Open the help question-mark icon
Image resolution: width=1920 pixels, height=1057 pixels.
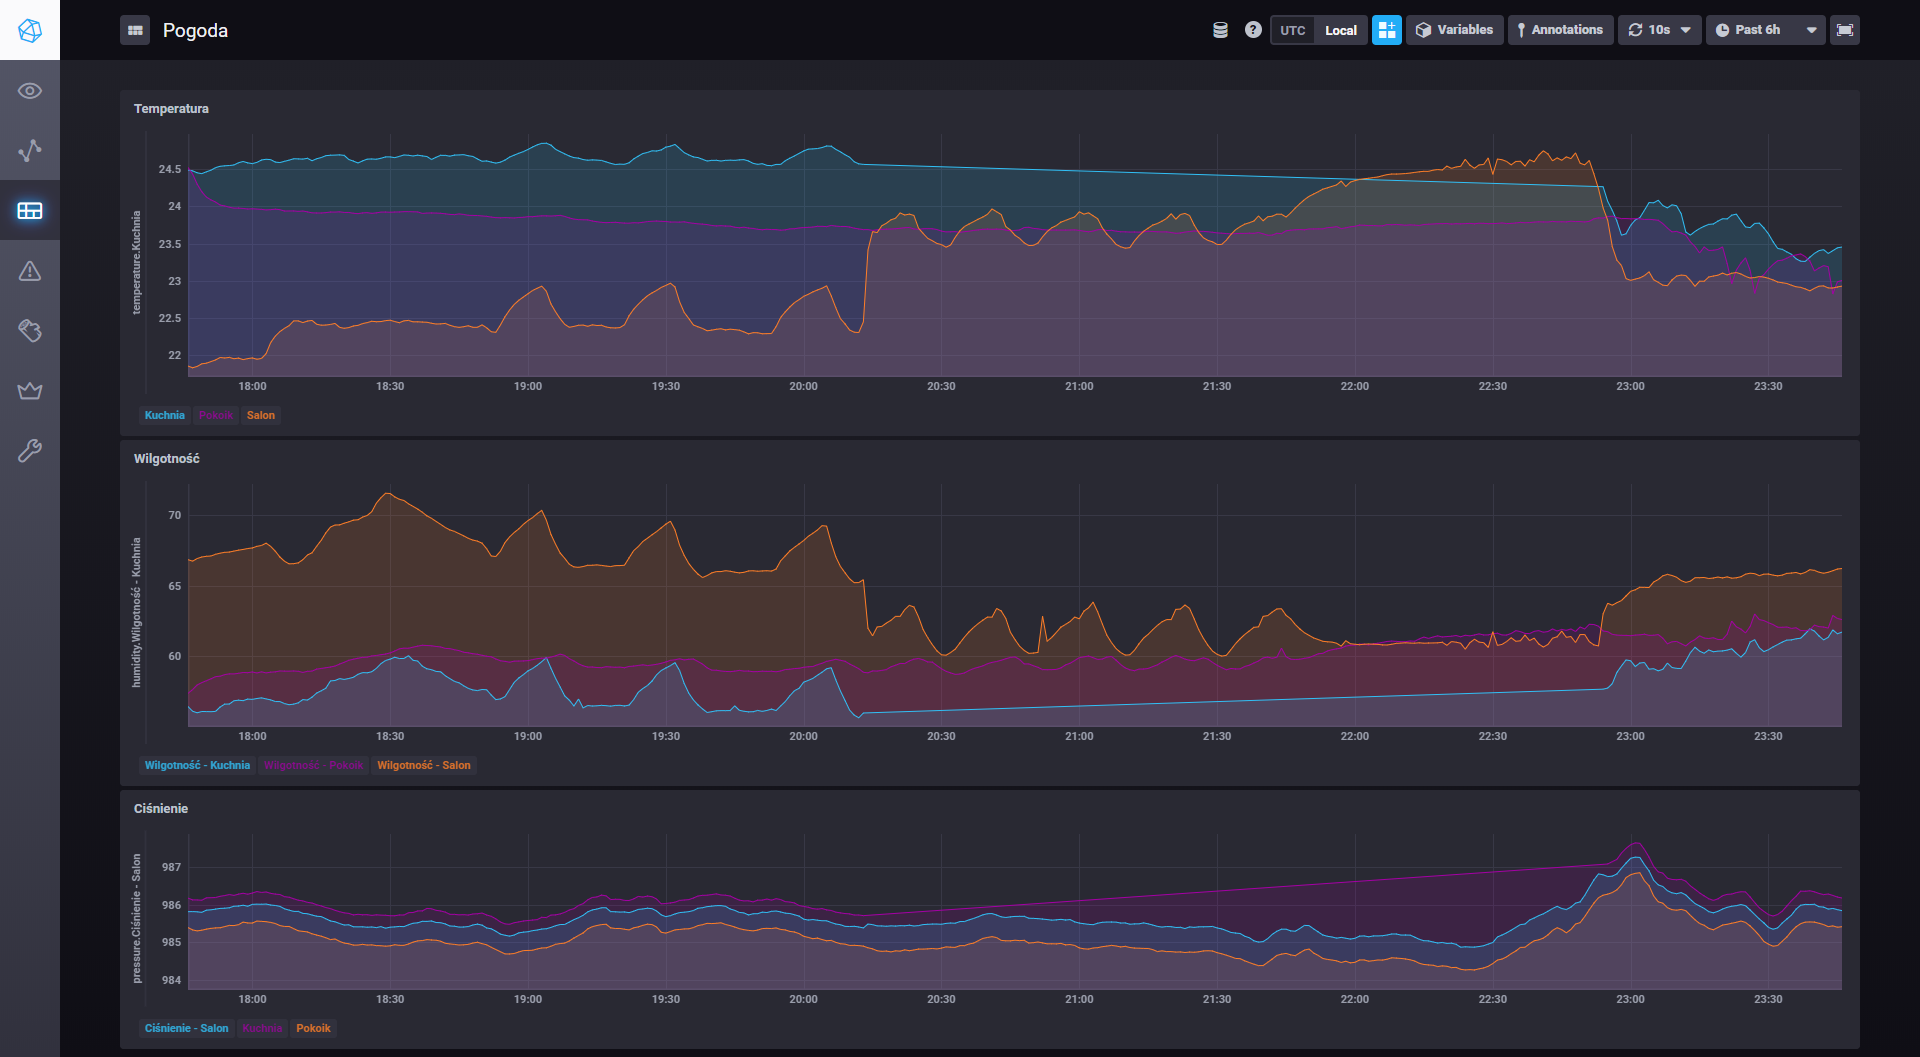[1253, 29]
